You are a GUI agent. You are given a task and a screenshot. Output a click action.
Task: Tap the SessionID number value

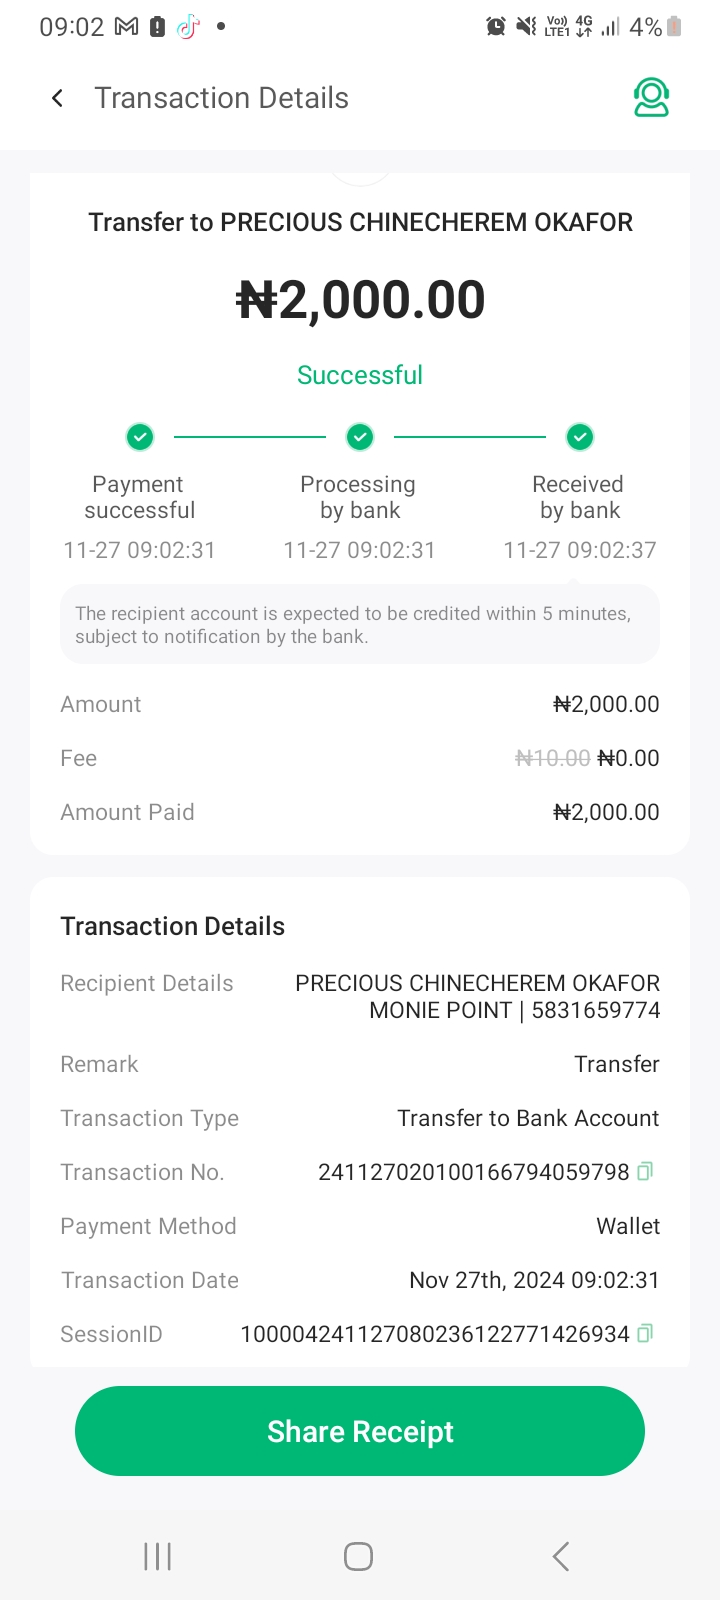tap(435, 1334)
